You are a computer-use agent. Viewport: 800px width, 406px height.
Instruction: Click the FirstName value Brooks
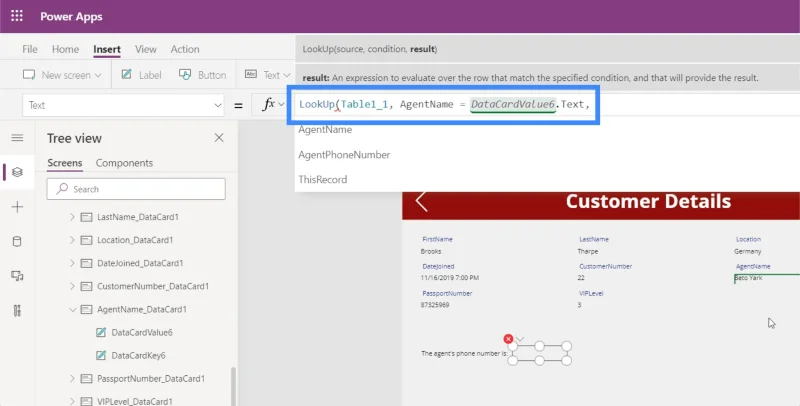pyautogui.click(x=431, y=251)
